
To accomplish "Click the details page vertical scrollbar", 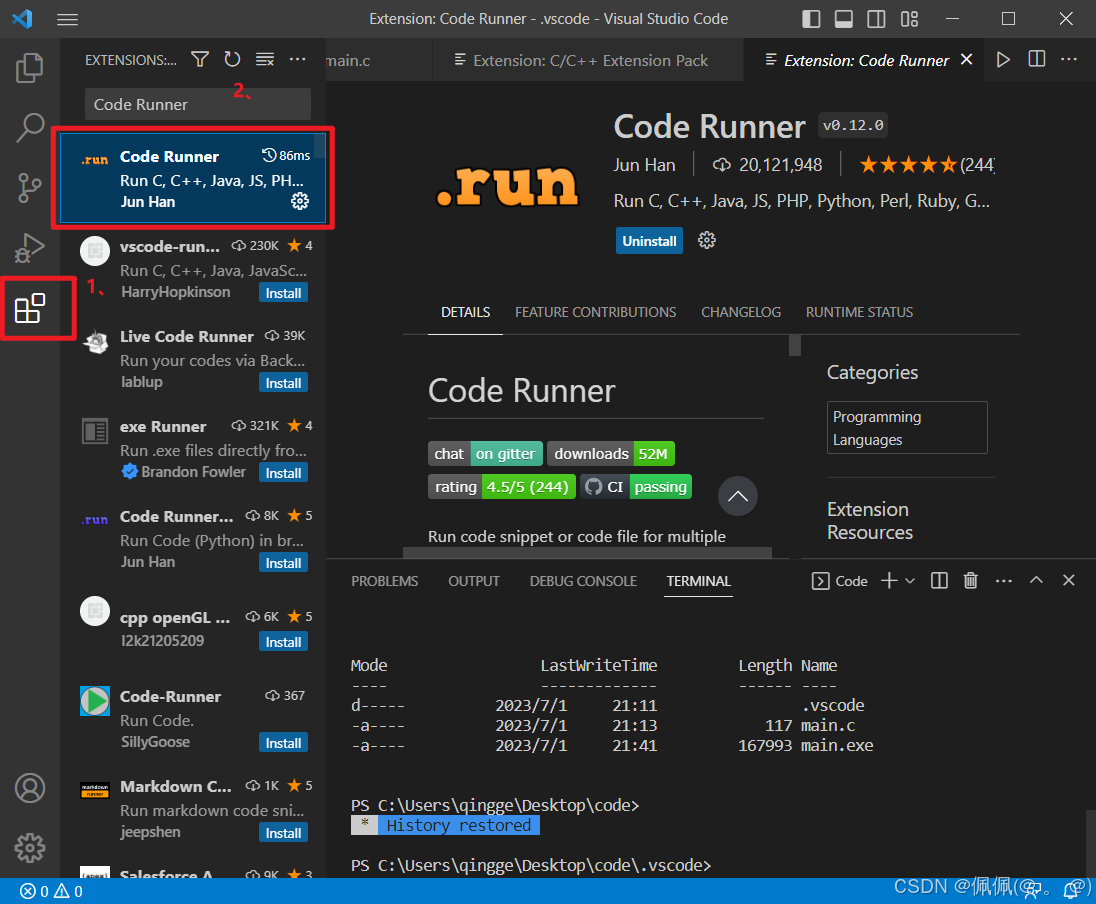I will coord(795,346).
